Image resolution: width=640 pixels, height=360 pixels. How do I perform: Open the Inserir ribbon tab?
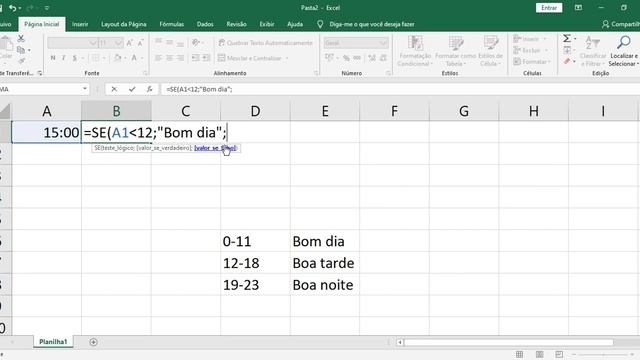tap(80, 24)
